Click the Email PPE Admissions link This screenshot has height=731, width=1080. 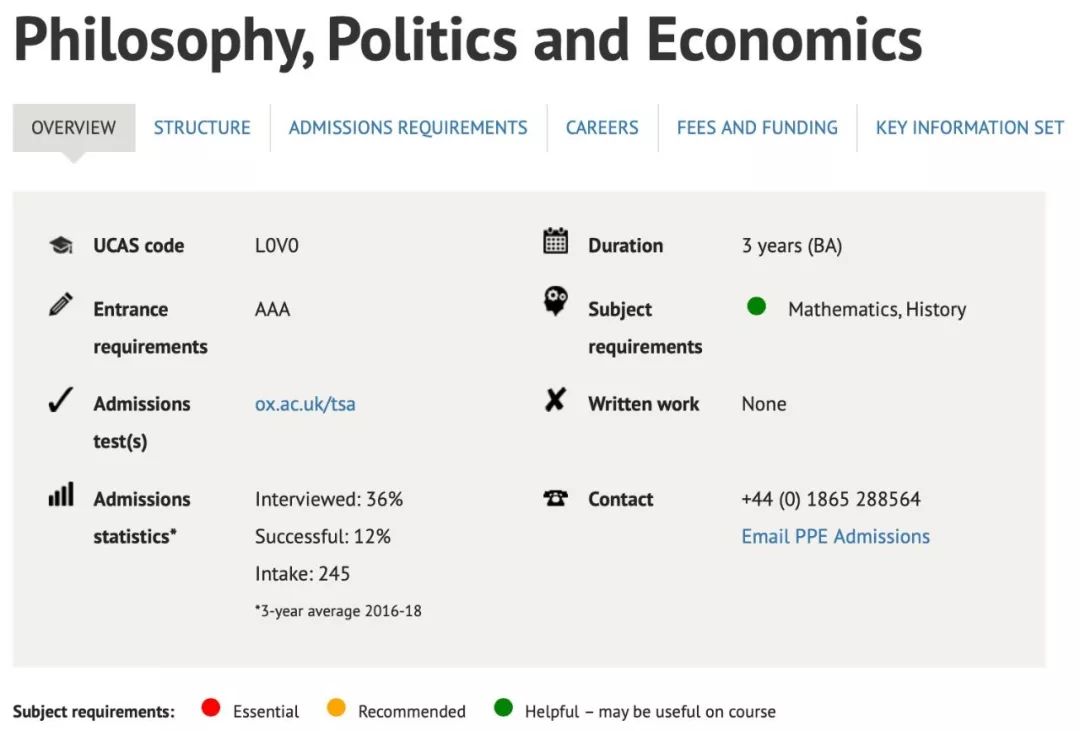click(x=835, y=536)
